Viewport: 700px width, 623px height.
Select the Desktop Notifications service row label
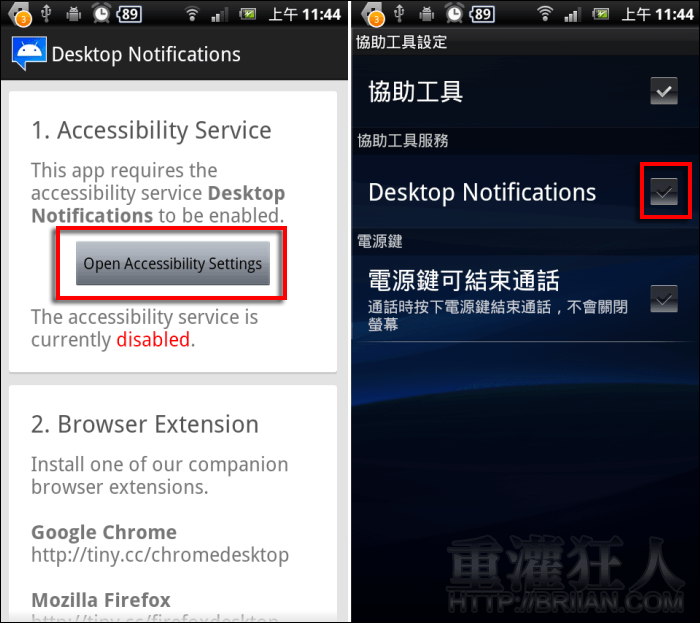pyautogui.click(x=482, y=192)
